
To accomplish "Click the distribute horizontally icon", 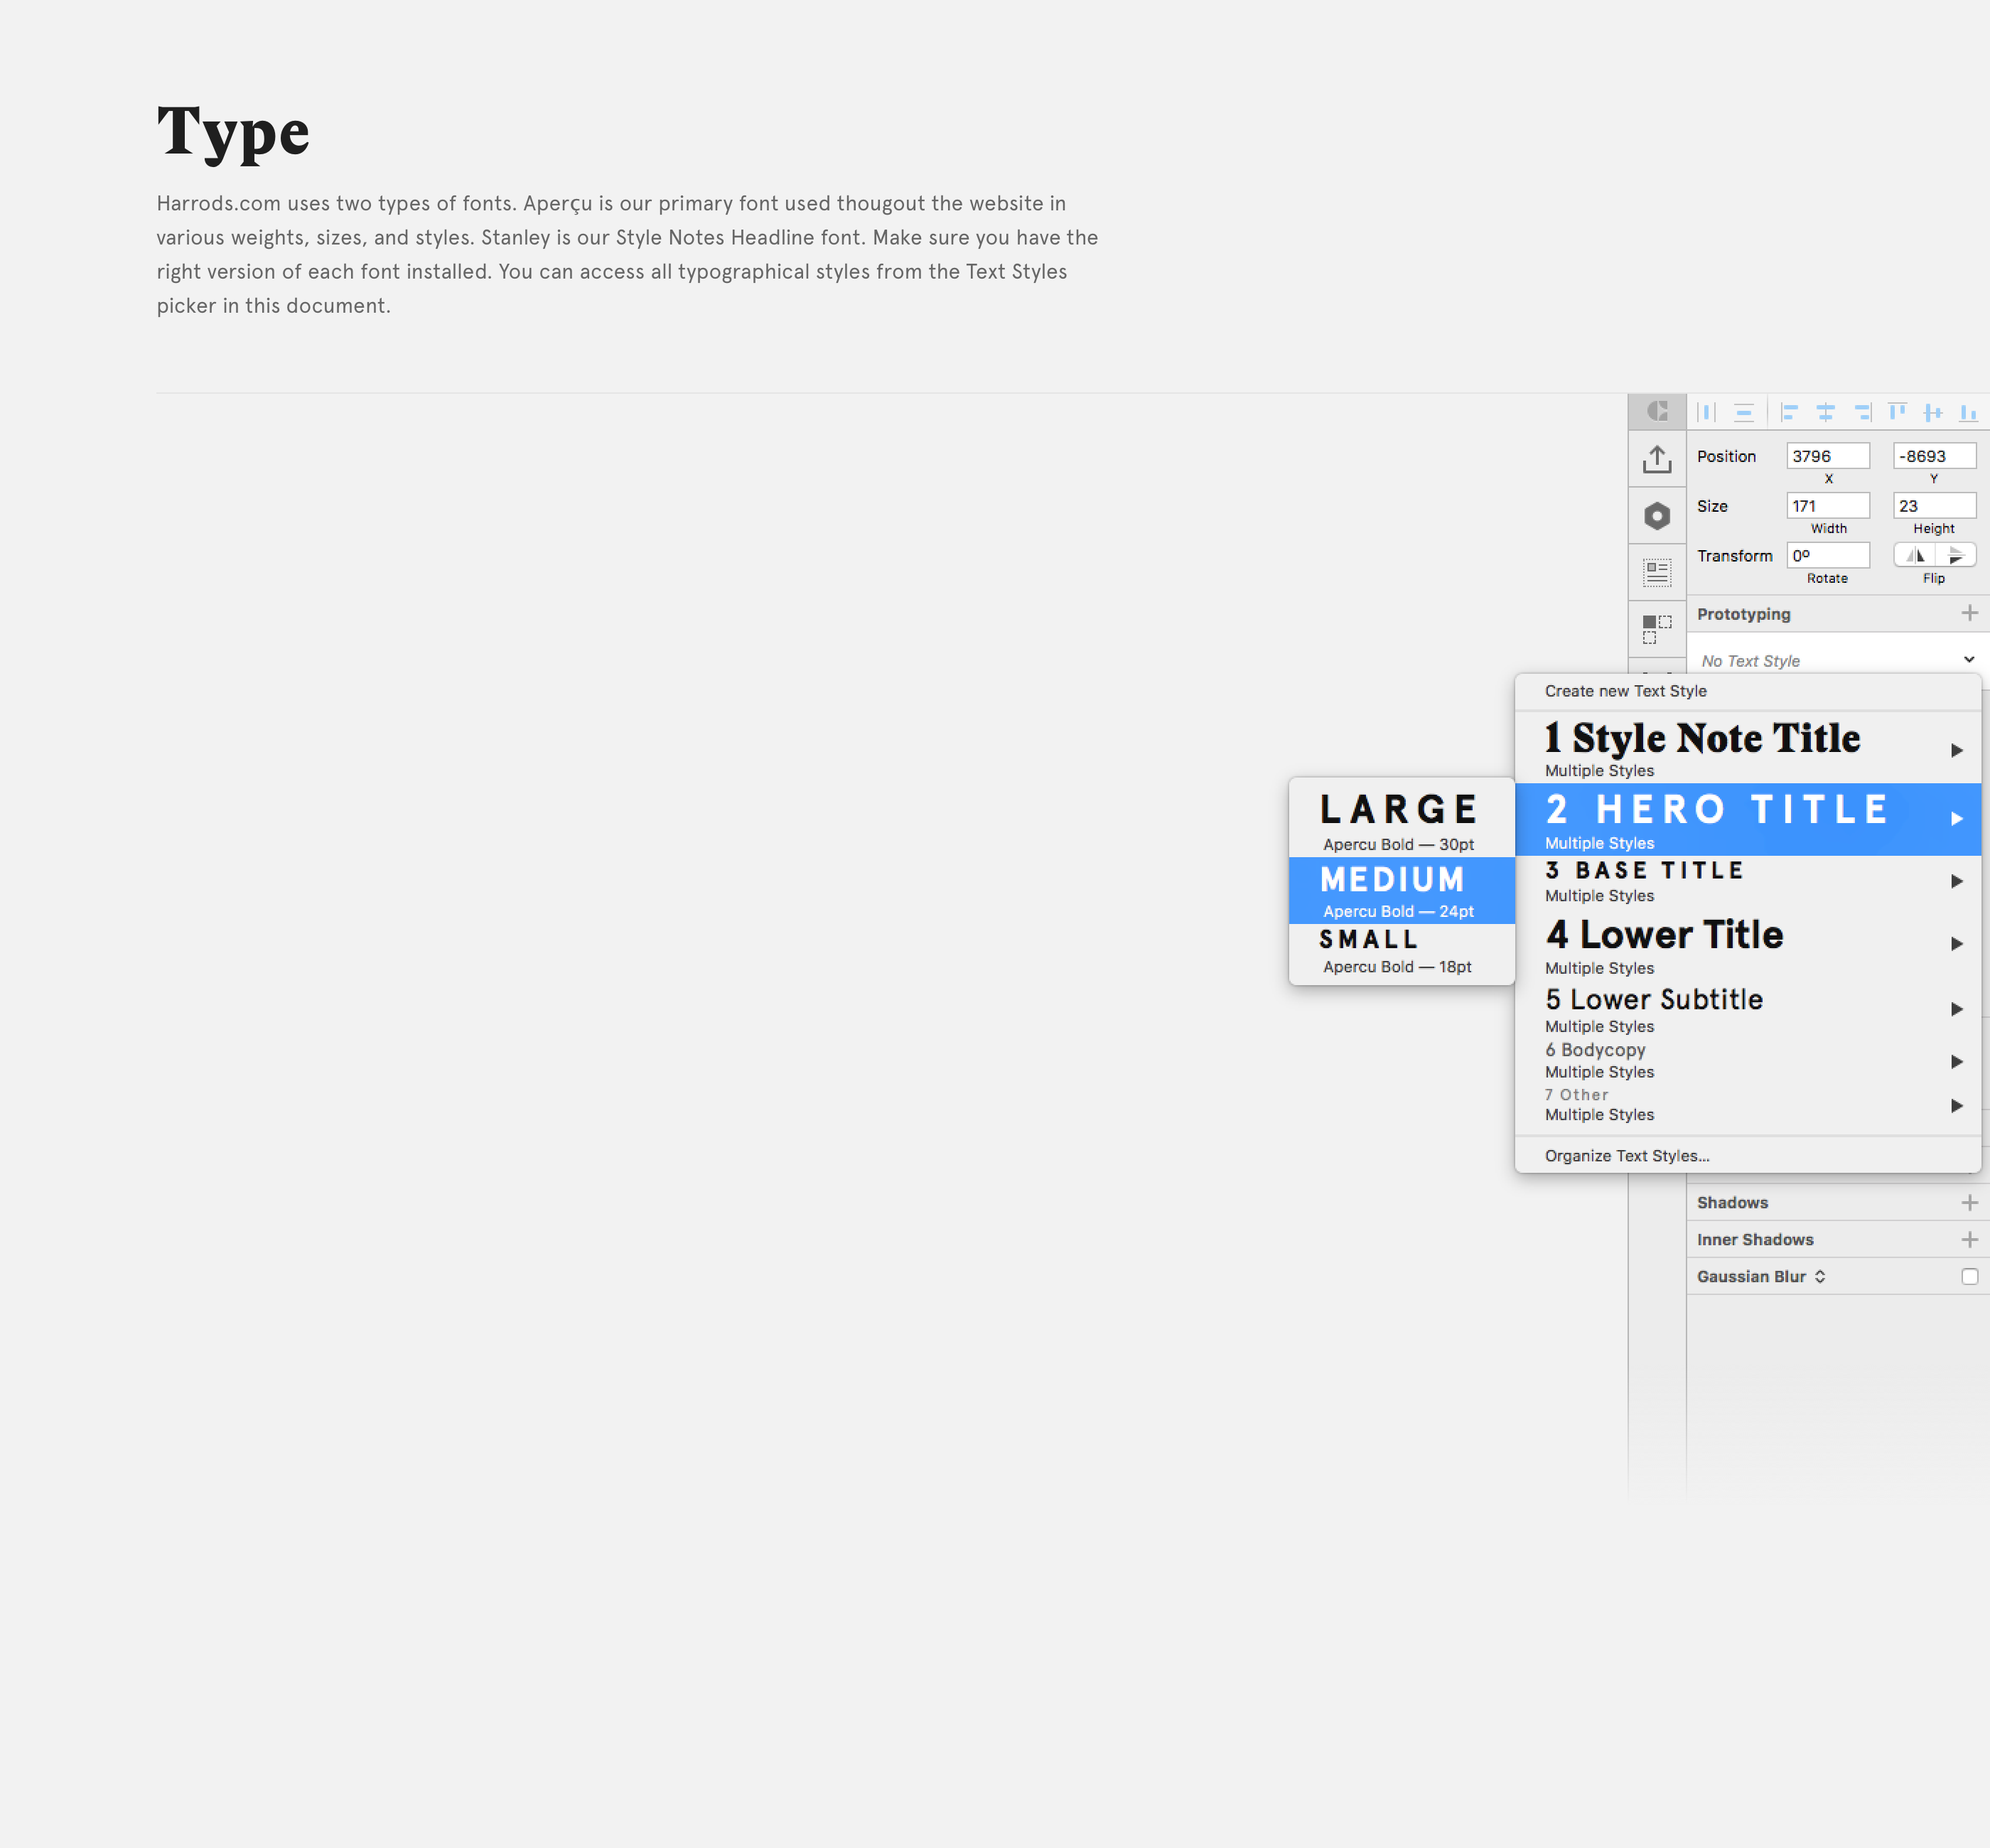I will click(x=1707, y=412).
